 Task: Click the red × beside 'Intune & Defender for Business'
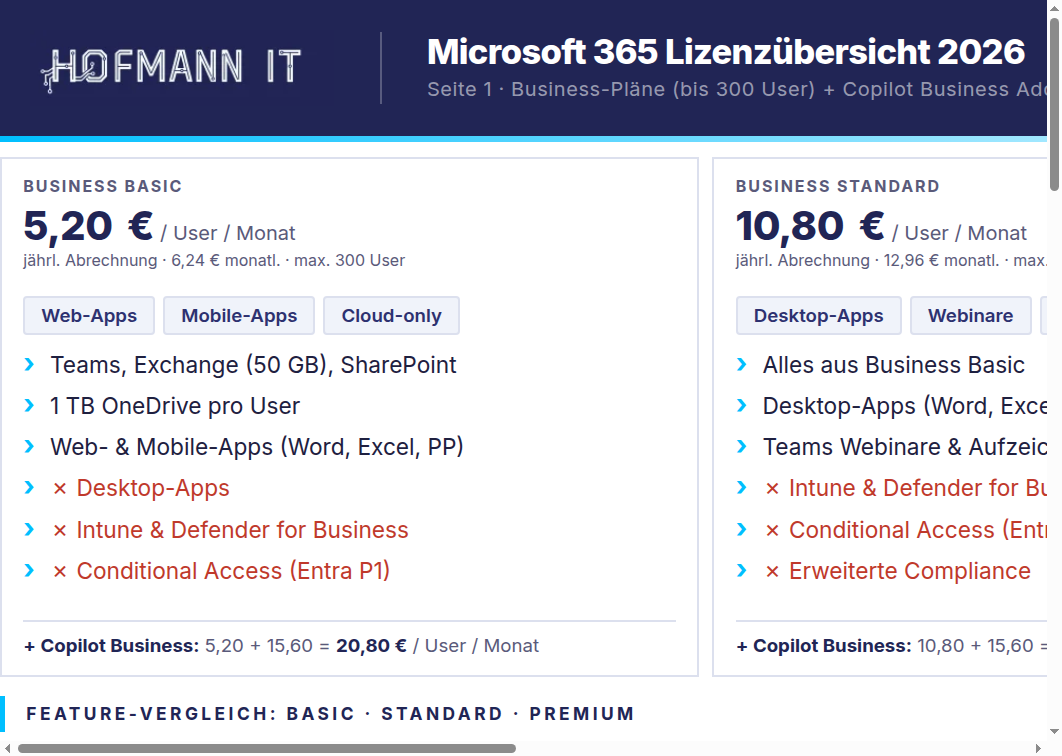point(62,529)
